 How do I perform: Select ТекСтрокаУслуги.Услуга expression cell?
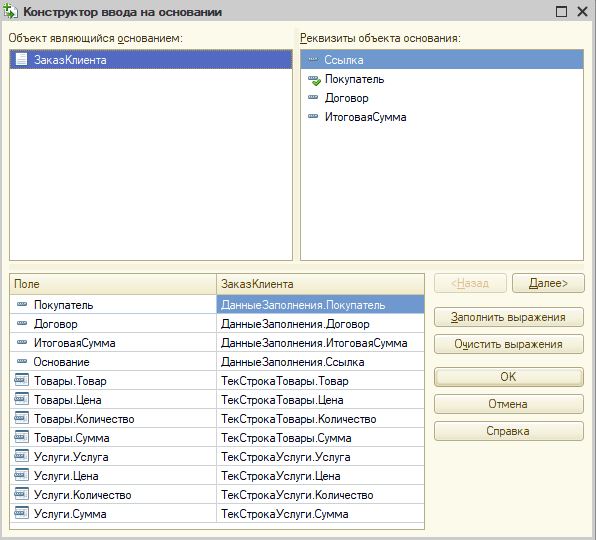[x=320, y=456]
